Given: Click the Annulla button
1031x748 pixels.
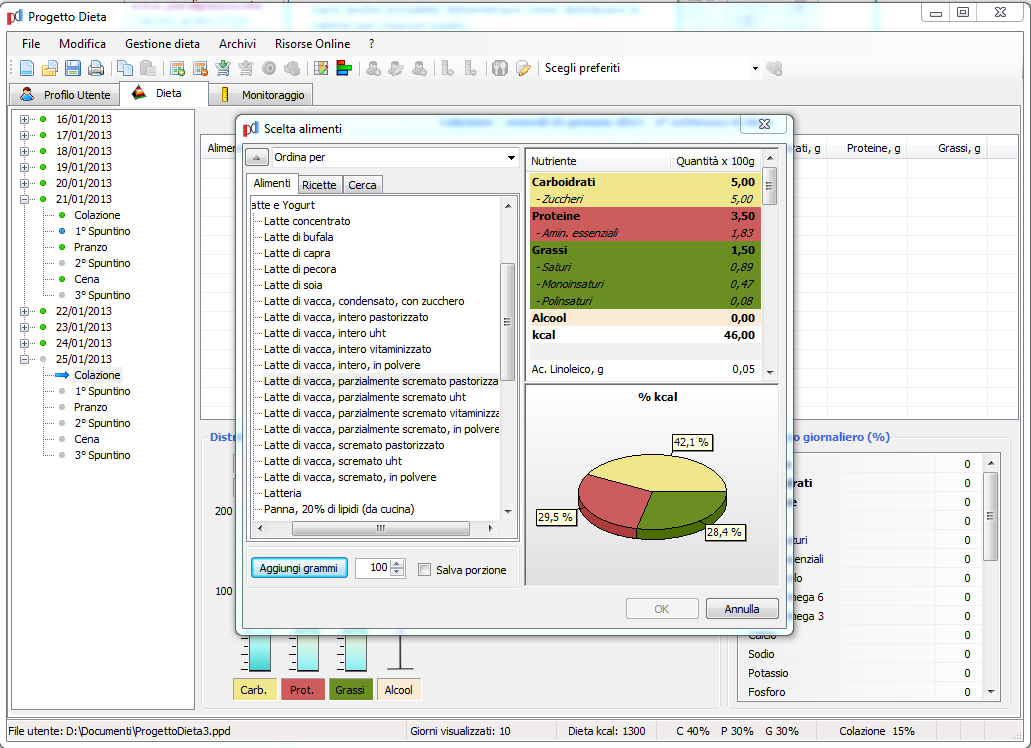Looking at the screenshot, I should pos(741,609).
